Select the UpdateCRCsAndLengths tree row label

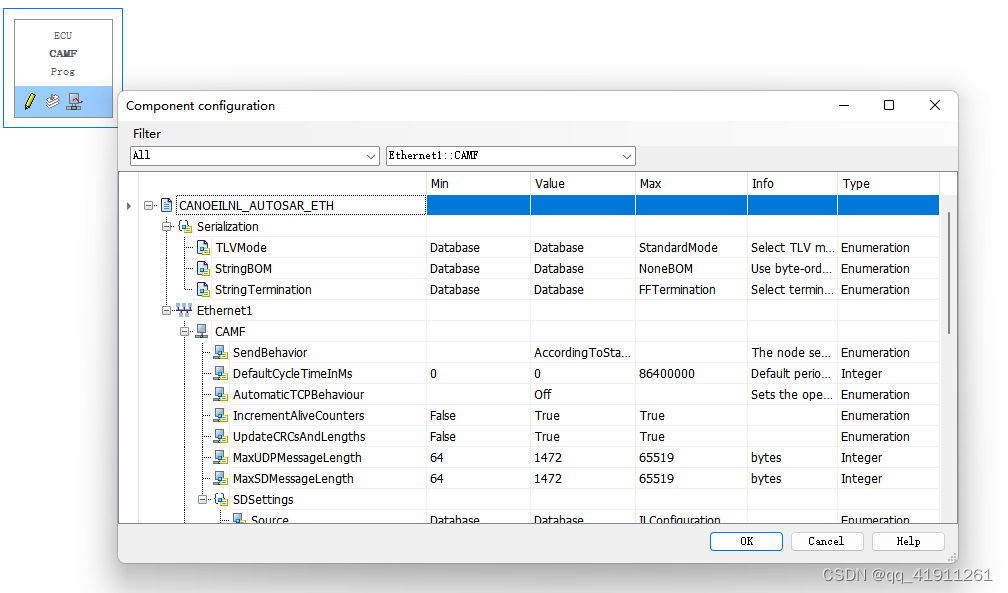click(x=299, y=437)
